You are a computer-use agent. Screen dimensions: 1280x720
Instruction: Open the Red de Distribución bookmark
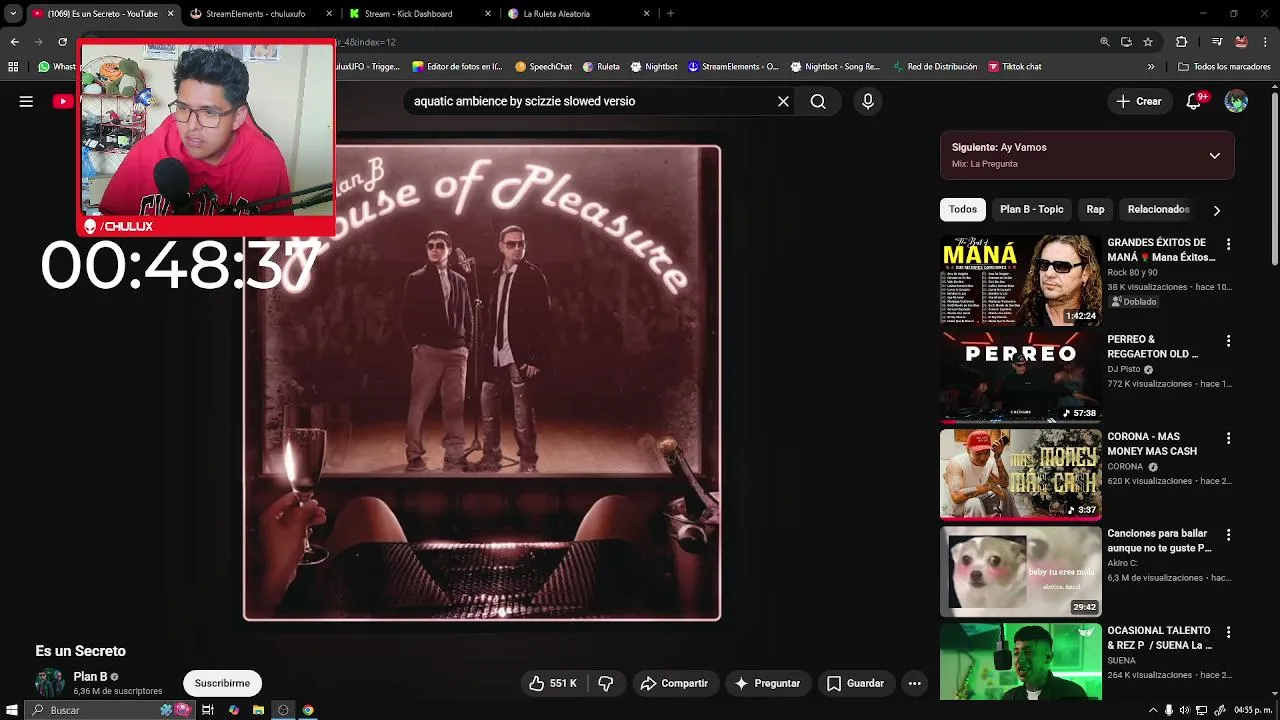pos(934,67)
